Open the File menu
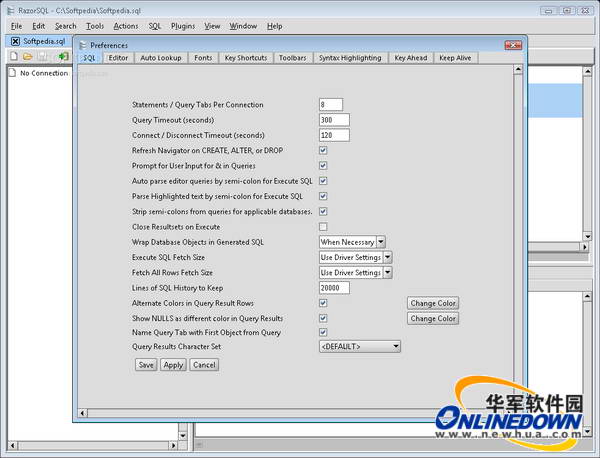The height and width of the screenshot is (458, 600). [x=16, y=26]
